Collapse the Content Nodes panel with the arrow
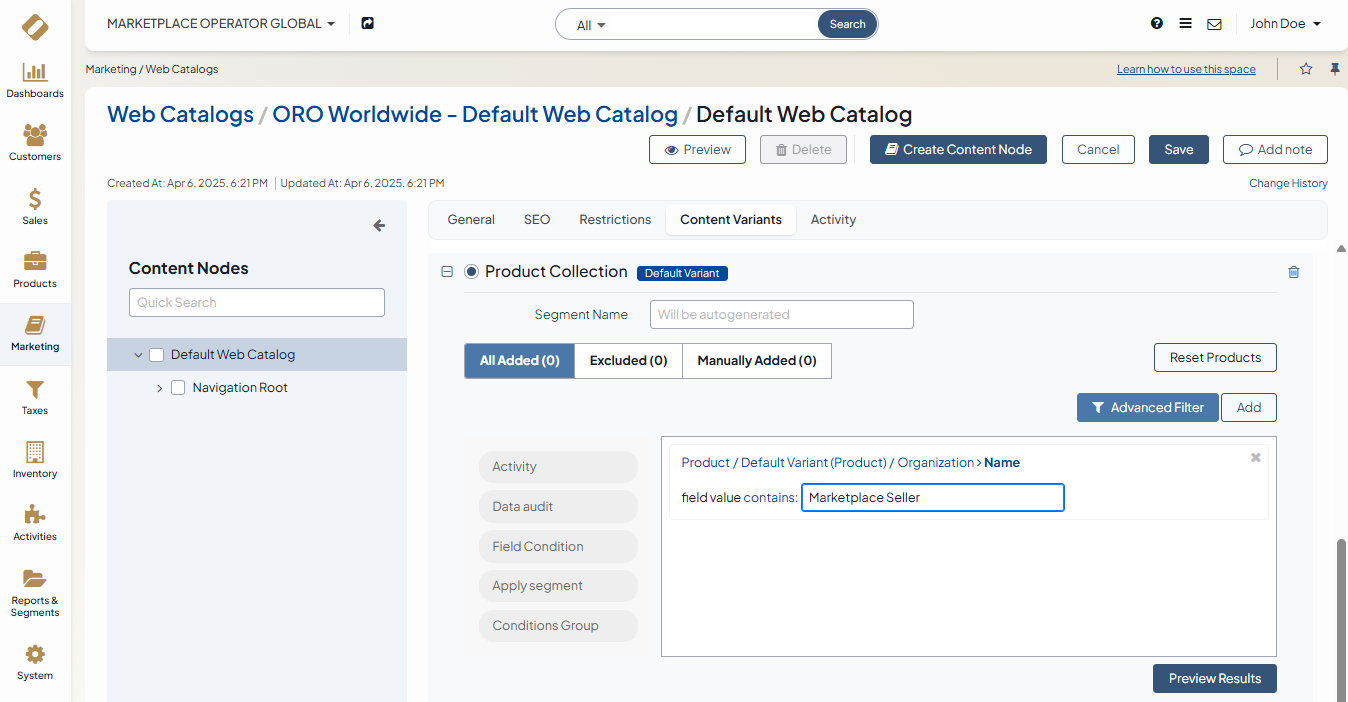Image resolution: width=1348 pixels, height=702 pixels. point(379,226)
